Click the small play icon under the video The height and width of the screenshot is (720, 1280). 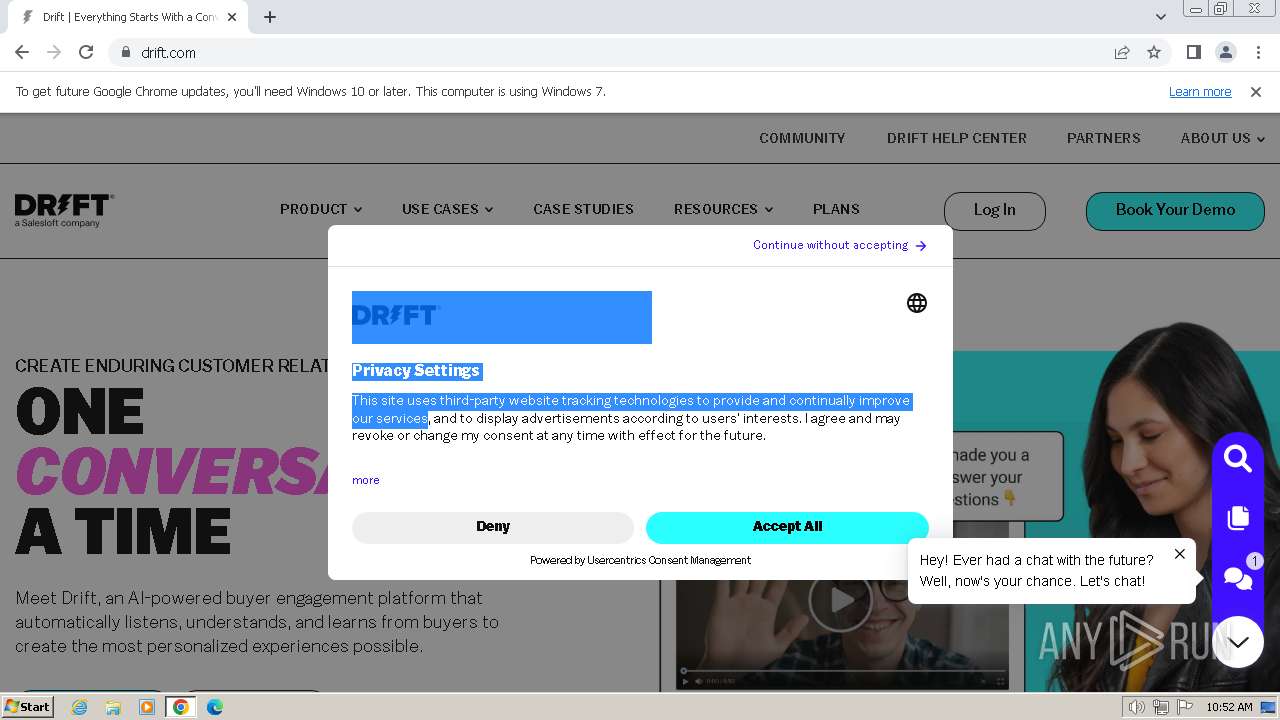(686, 682)
